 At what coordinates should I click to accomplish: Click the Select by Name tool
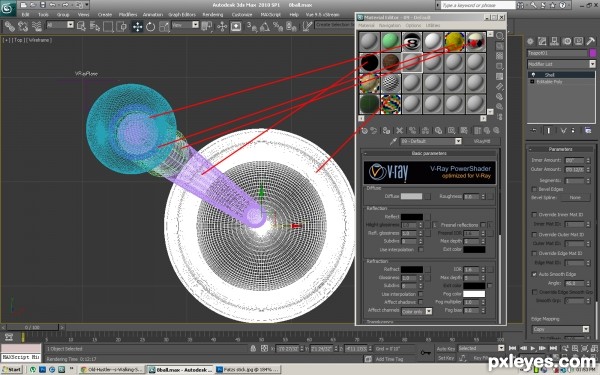point(95,26)
